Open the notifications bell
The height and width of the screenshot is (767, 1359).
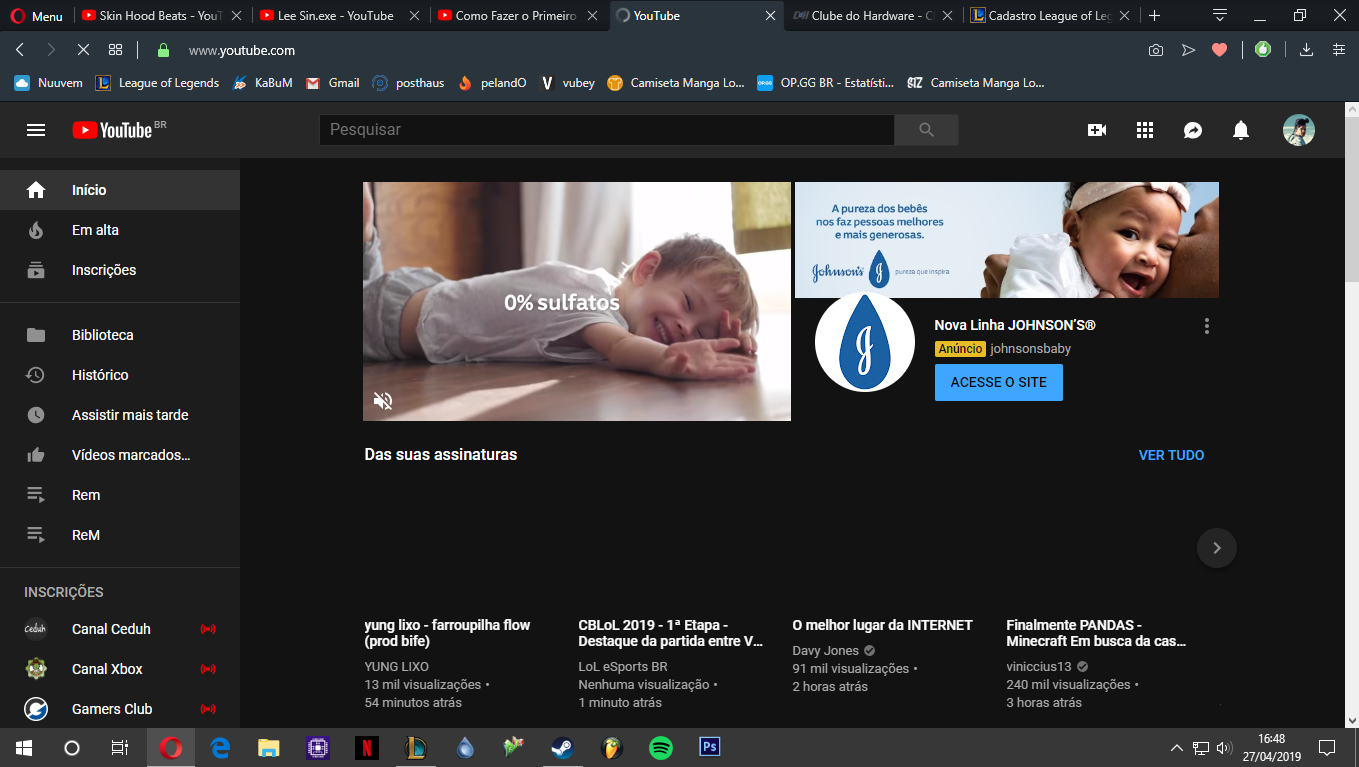[1241, 130]
